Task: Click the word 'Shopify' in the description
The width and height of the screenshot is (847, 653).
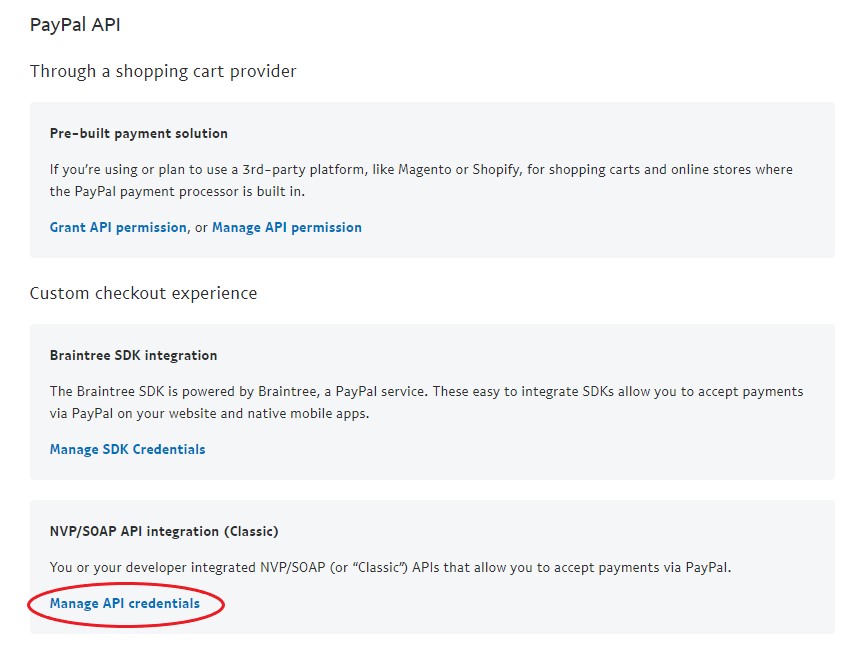Action: [x=496, y=170]
